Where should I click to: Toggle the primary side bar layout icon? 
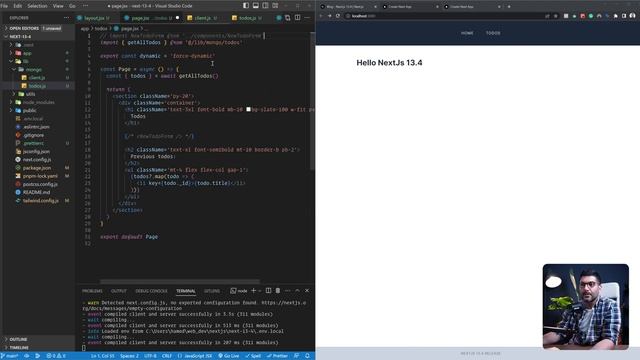pos(246,6)
